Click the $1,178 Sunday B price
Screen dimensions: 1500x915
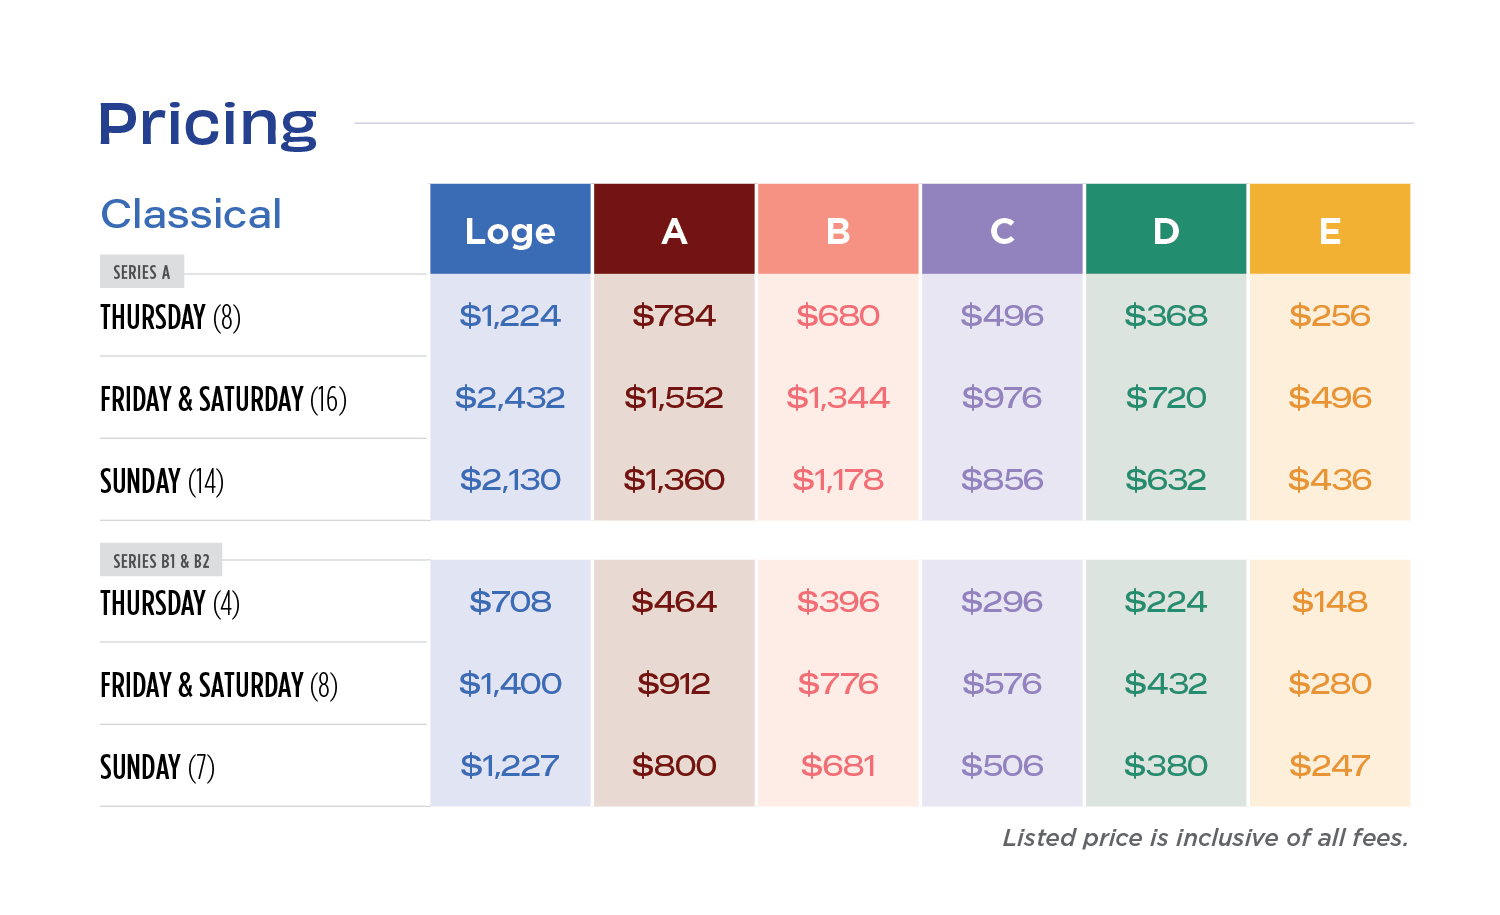[838, 480]
